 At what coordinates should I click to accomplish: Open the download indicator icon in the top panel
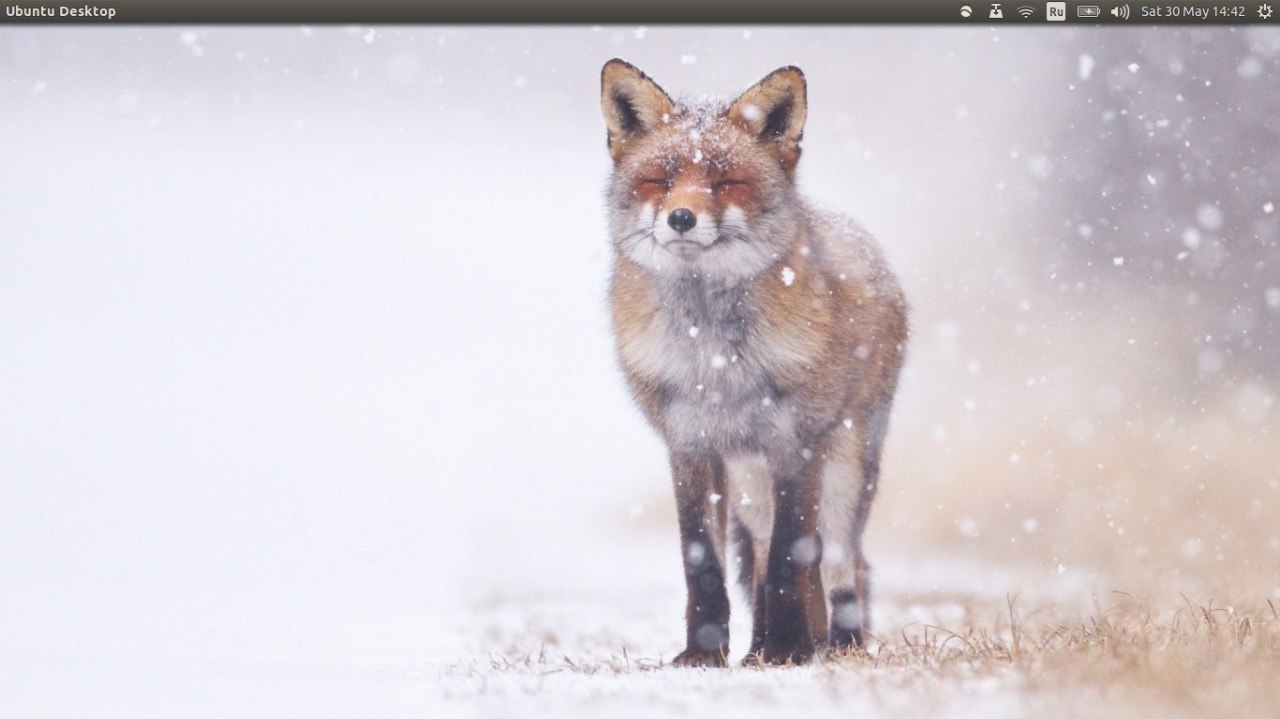click(x=995, y=12)
